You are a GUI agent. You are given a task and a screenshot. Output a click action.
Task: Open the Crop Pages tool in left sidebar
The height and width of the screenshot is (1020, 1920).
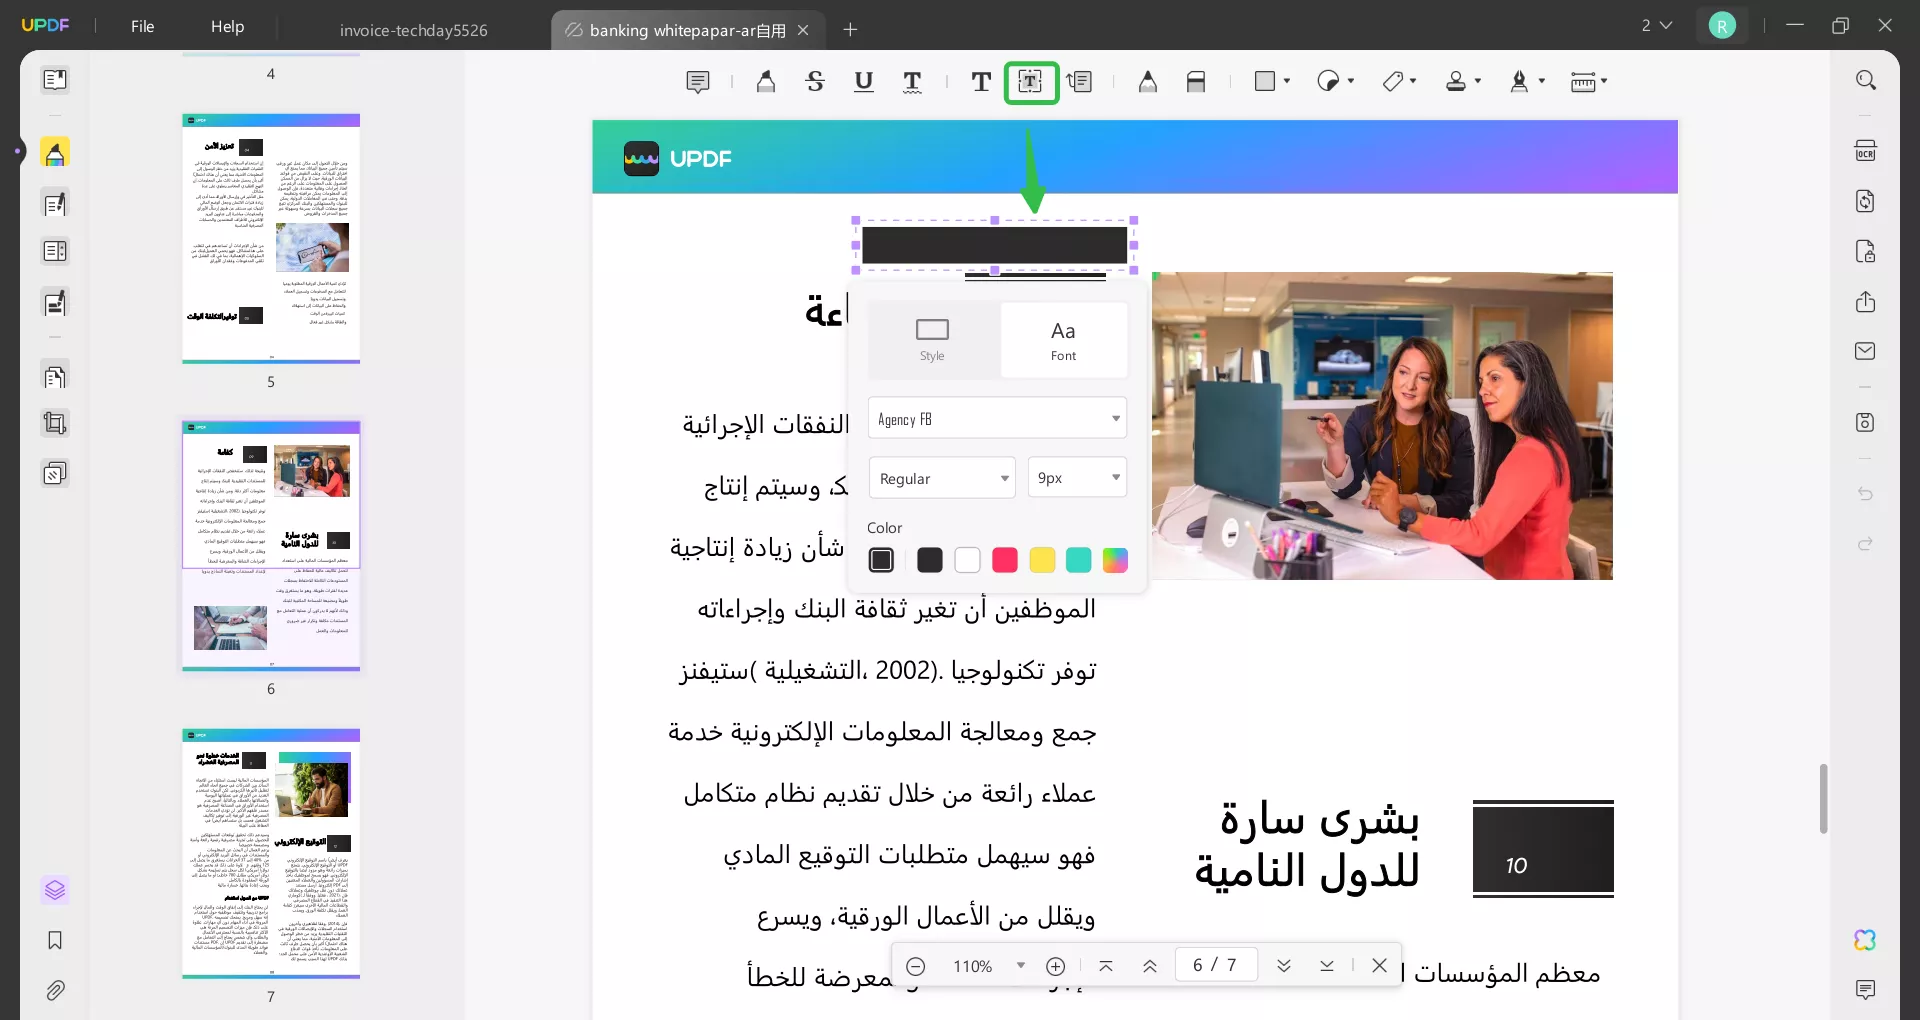coord(55,423)
